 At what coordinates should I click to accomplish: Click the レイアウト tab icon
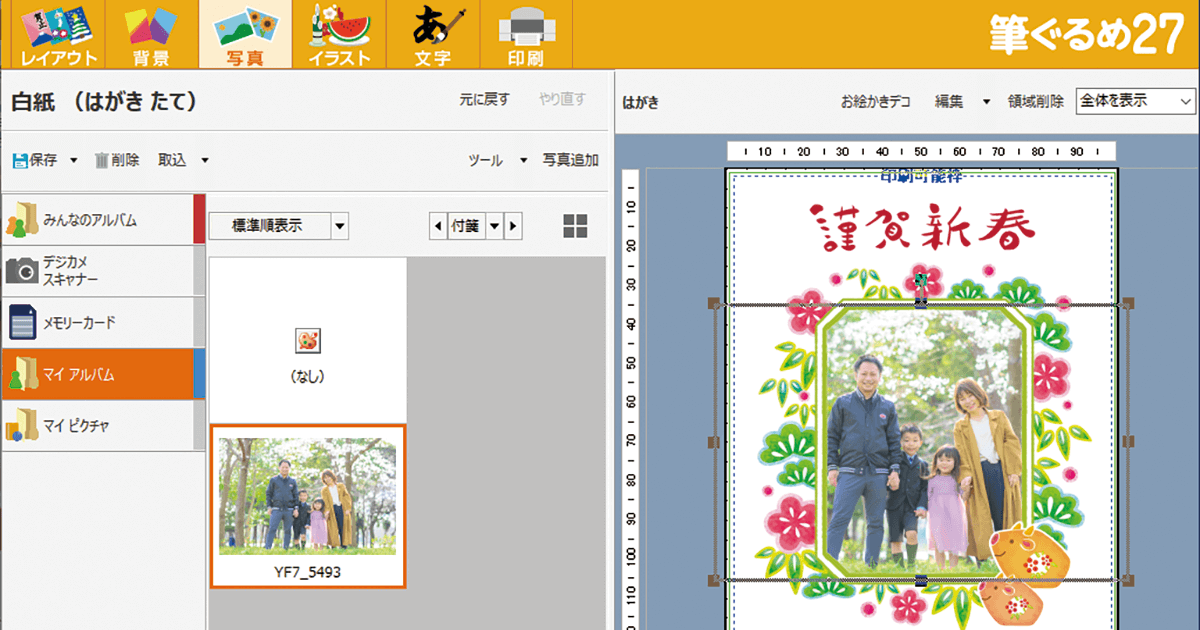pyautogui.click(x=57, y=25)
